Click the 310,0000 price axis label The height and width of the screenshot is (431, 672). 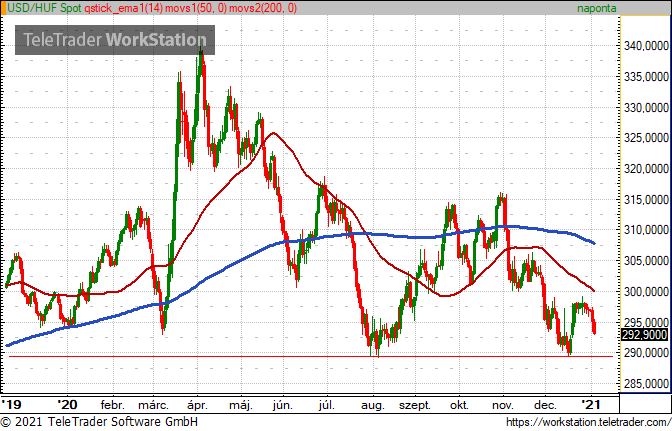646,230
